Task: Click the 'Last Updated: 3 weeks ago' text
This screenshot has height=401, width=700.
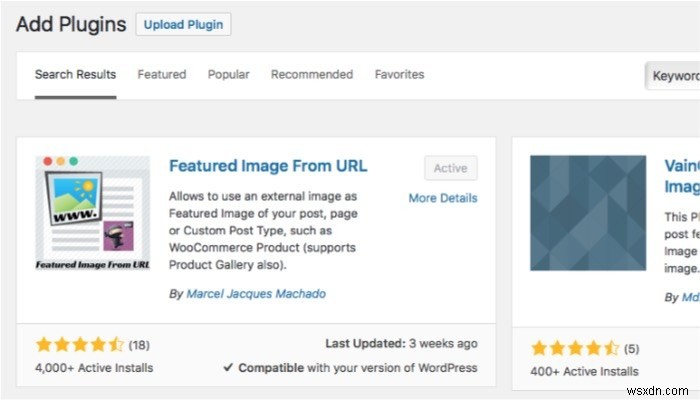Action: 401,343
